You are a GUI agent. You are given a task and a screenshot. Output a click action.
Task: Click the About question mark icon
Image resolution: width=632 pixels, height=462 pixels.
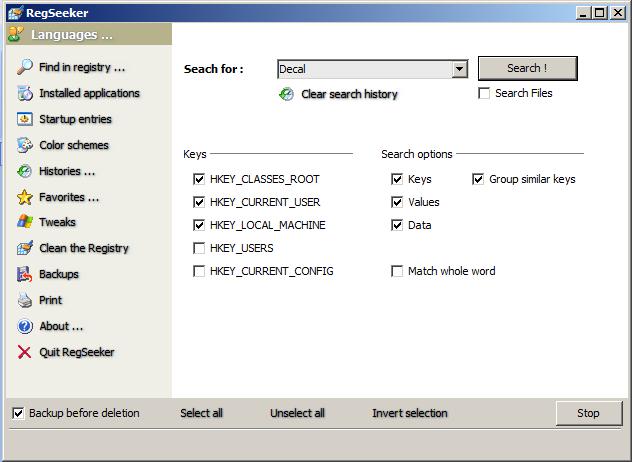tap(25, 326)
